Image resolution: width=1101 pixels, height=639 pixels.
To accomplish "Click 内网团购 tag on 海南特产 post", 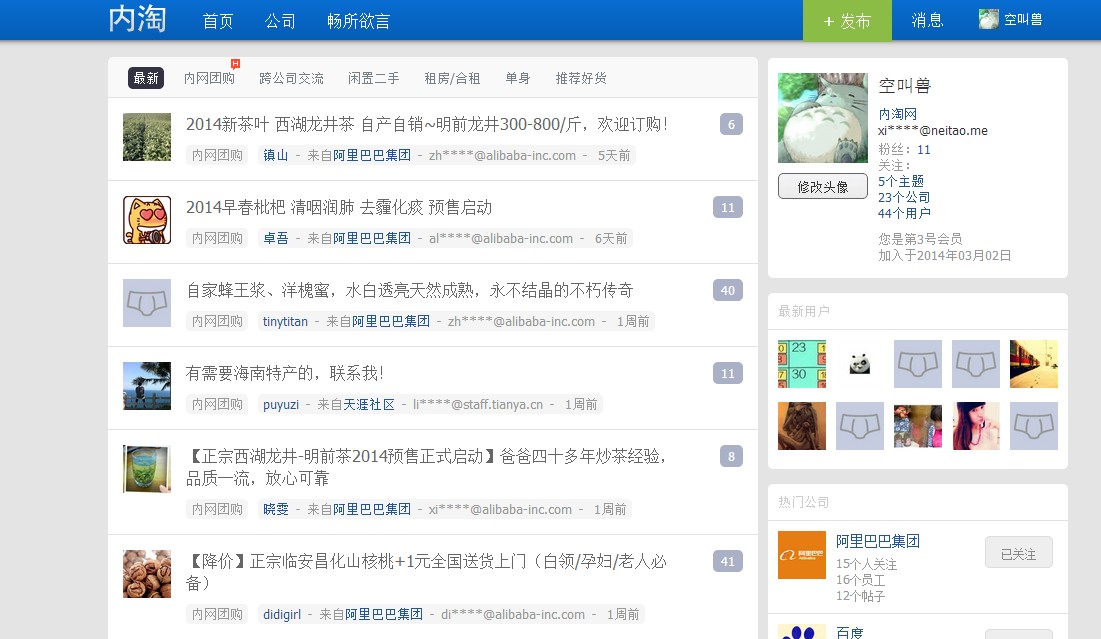I will (217, 404).
